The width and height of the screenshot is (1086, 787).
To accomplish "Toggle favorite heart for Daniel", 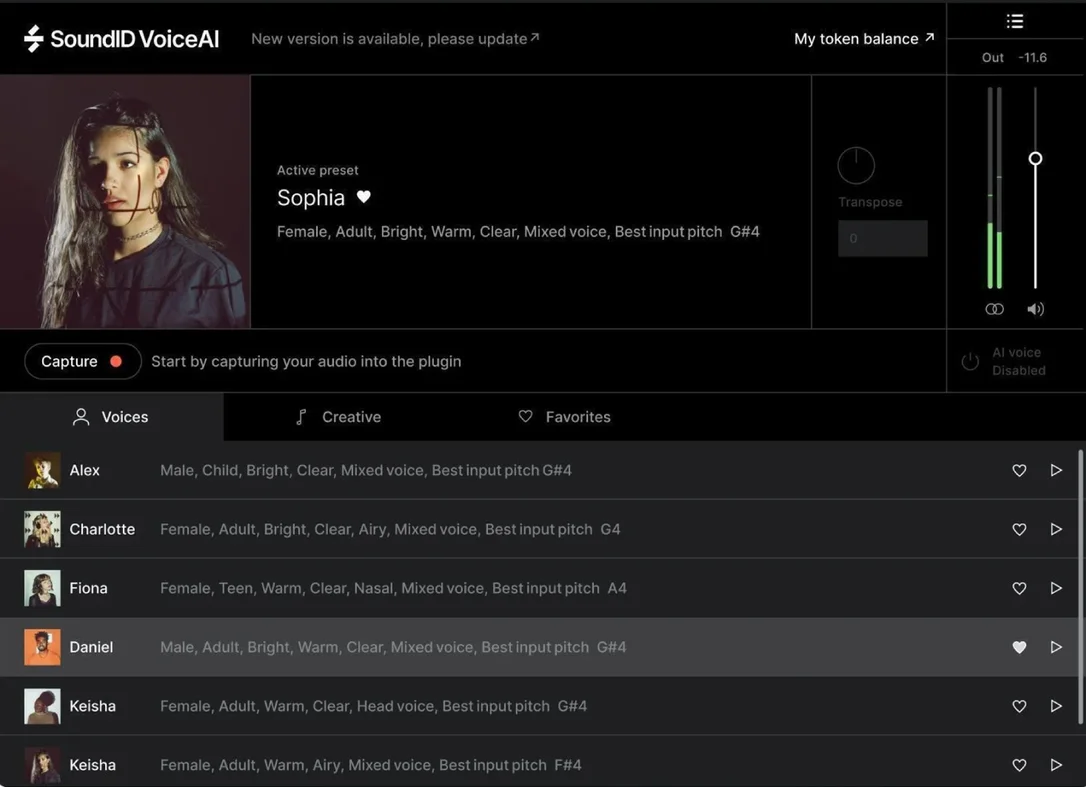I will (1020, 647).
